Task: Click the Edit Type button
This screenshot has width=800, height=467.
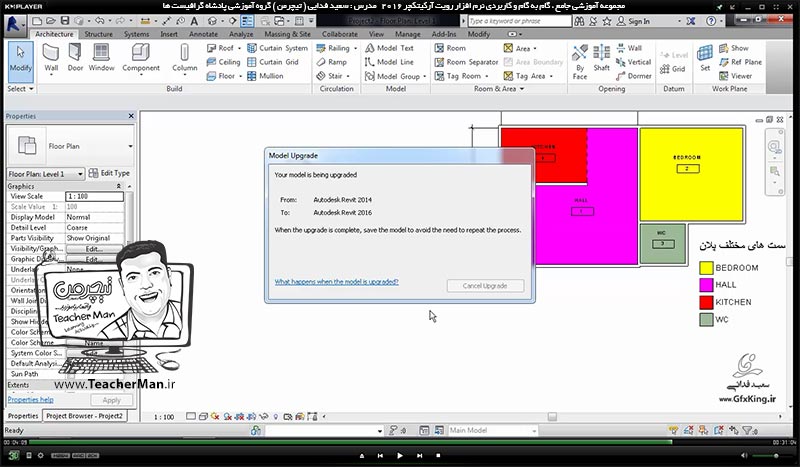Action: [109, 174]
